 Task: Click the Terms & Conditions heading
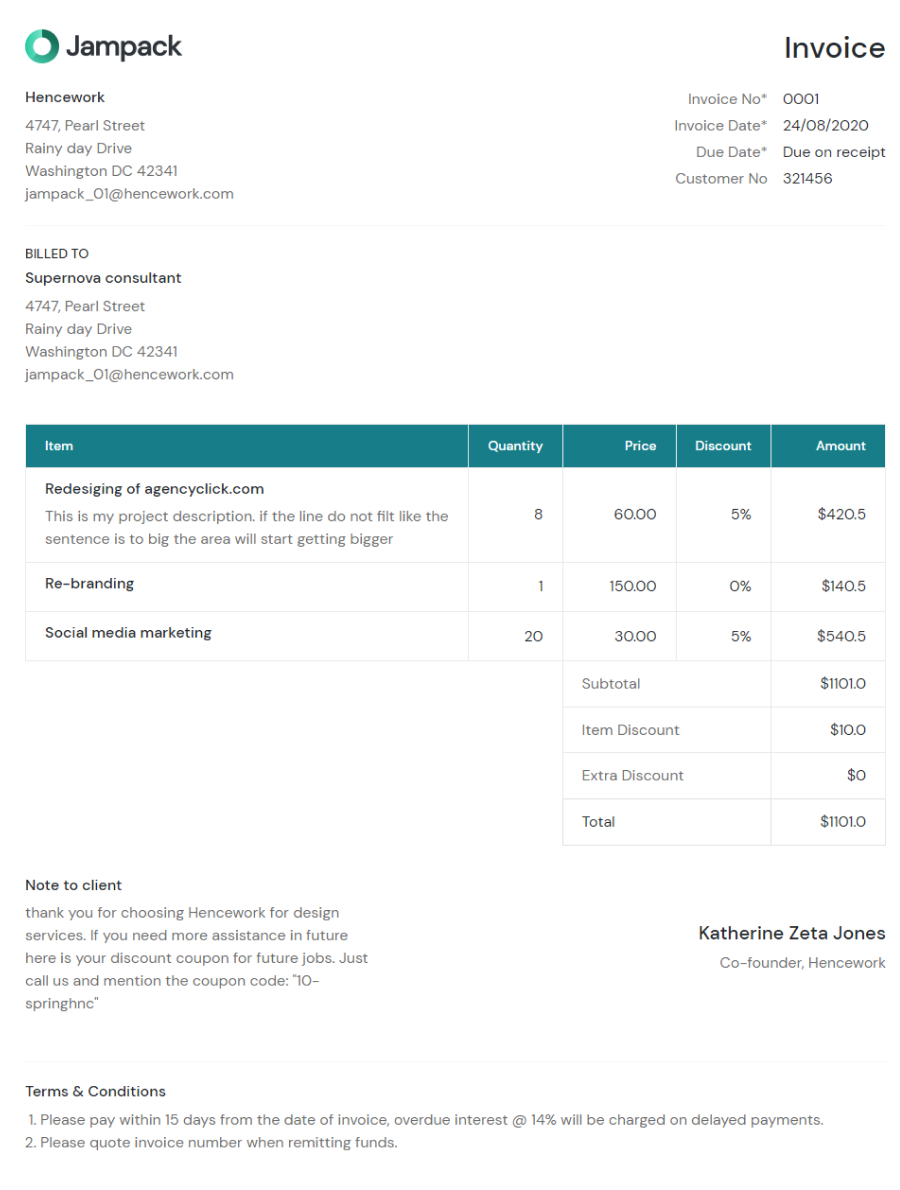95,1092
